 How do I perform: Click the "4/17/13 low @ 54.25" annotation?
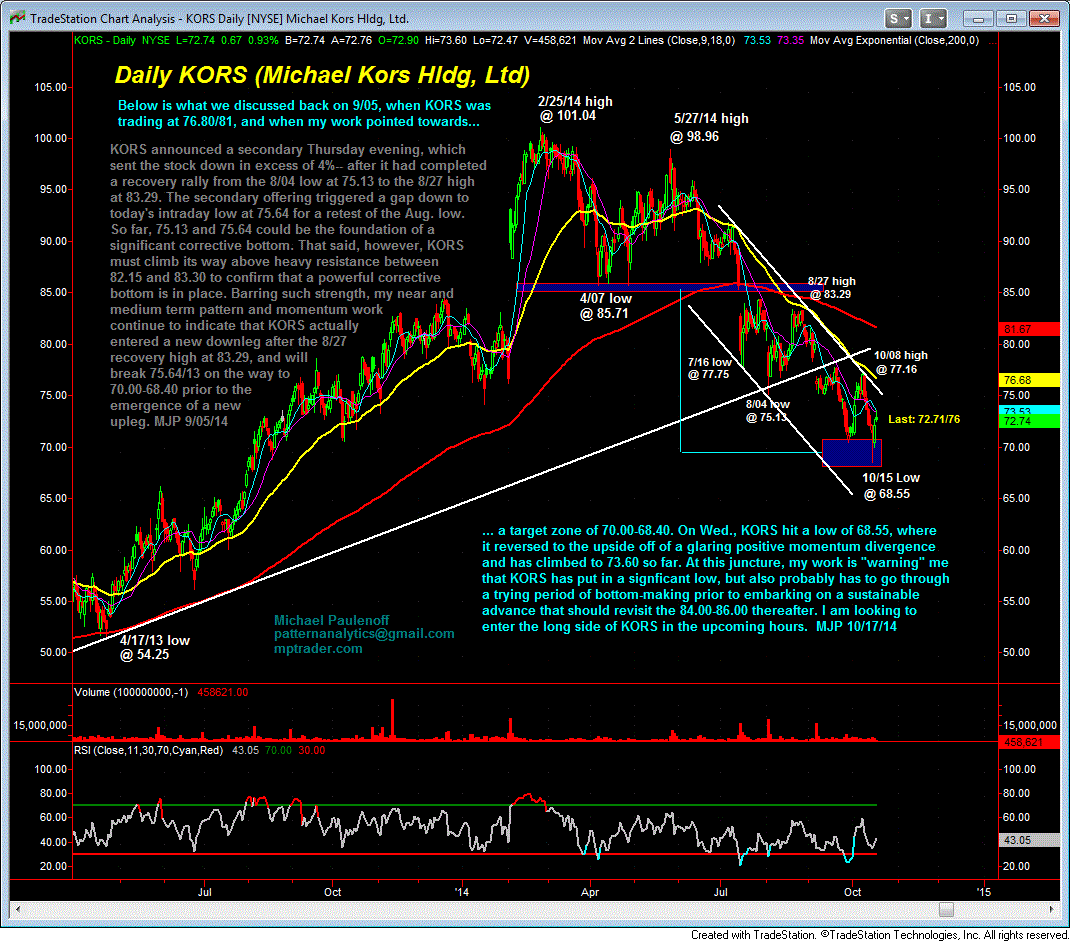click(x=154, y=648)
